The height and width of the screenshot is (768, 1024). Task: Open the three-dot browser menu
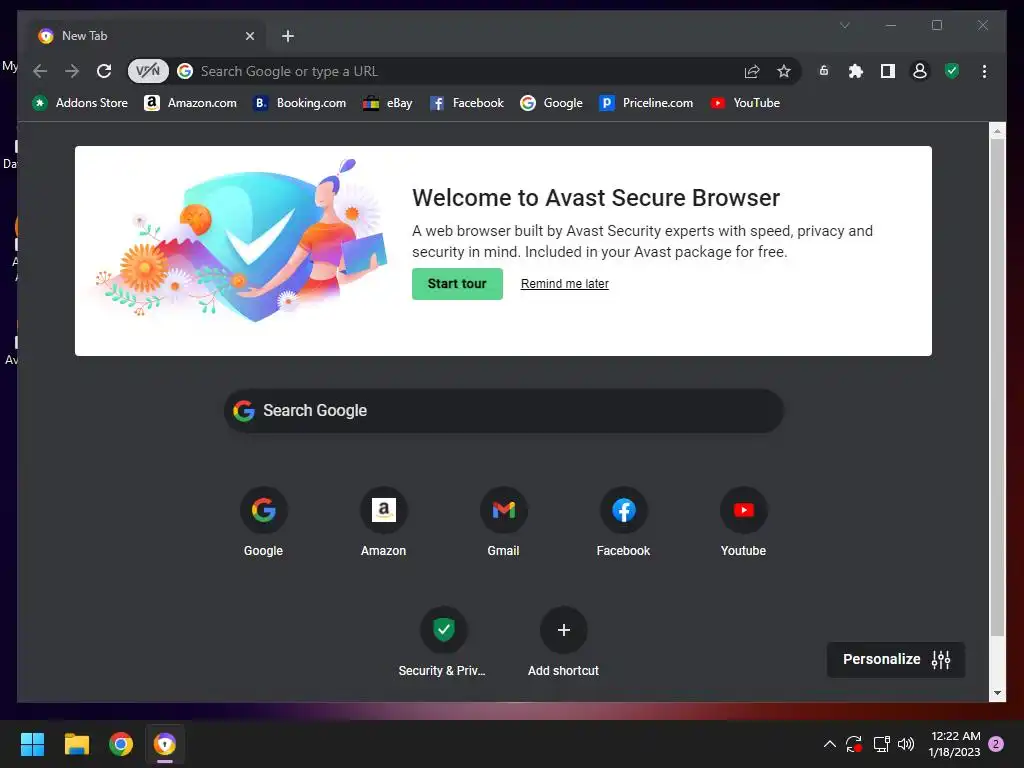coord(984,71)
